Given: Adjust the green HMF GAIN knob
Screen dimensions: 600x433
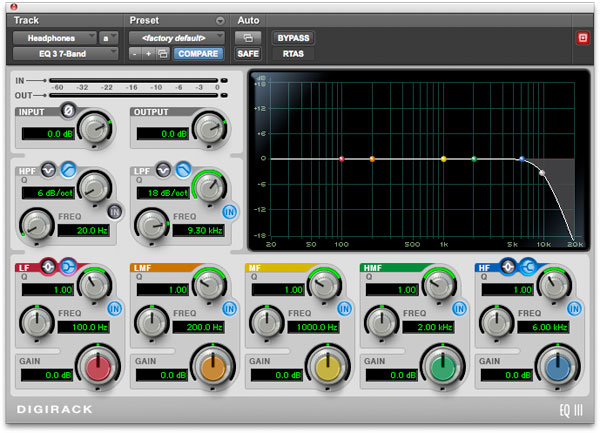Looking at the screenshot, I should click(443, 367).
